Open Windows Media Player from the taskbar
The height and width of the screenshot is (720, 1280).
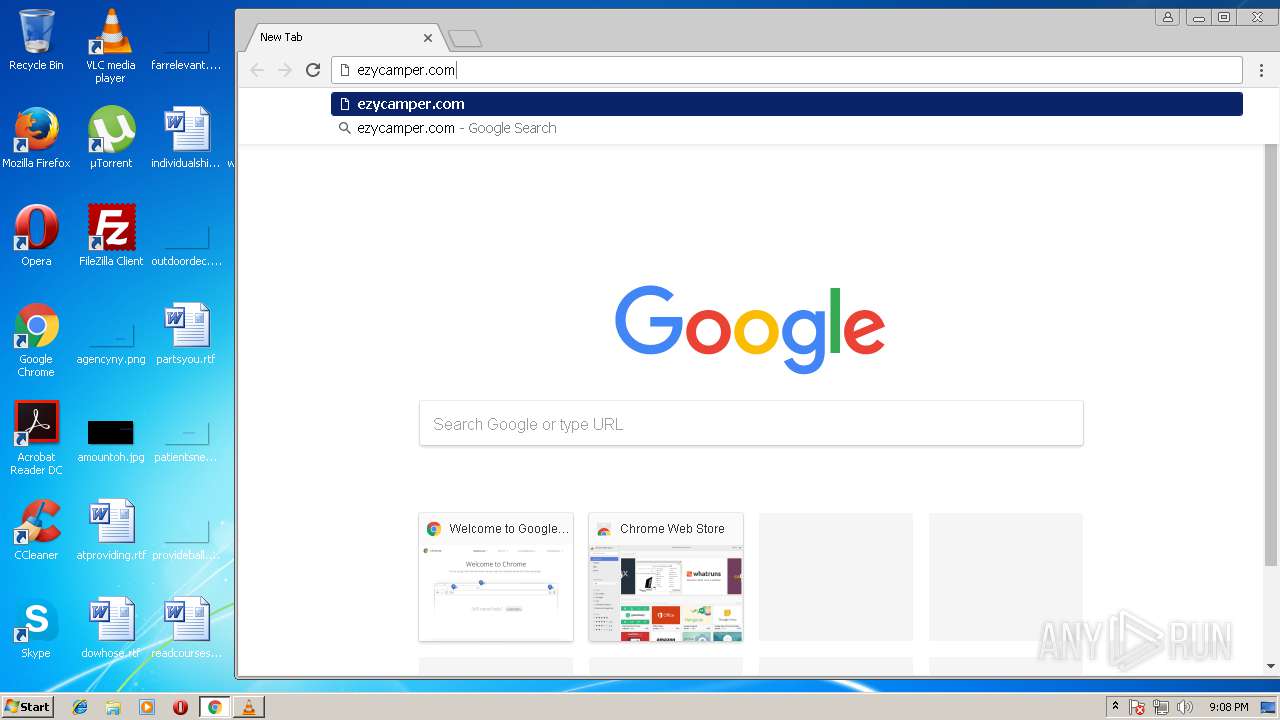coord(147,707)
